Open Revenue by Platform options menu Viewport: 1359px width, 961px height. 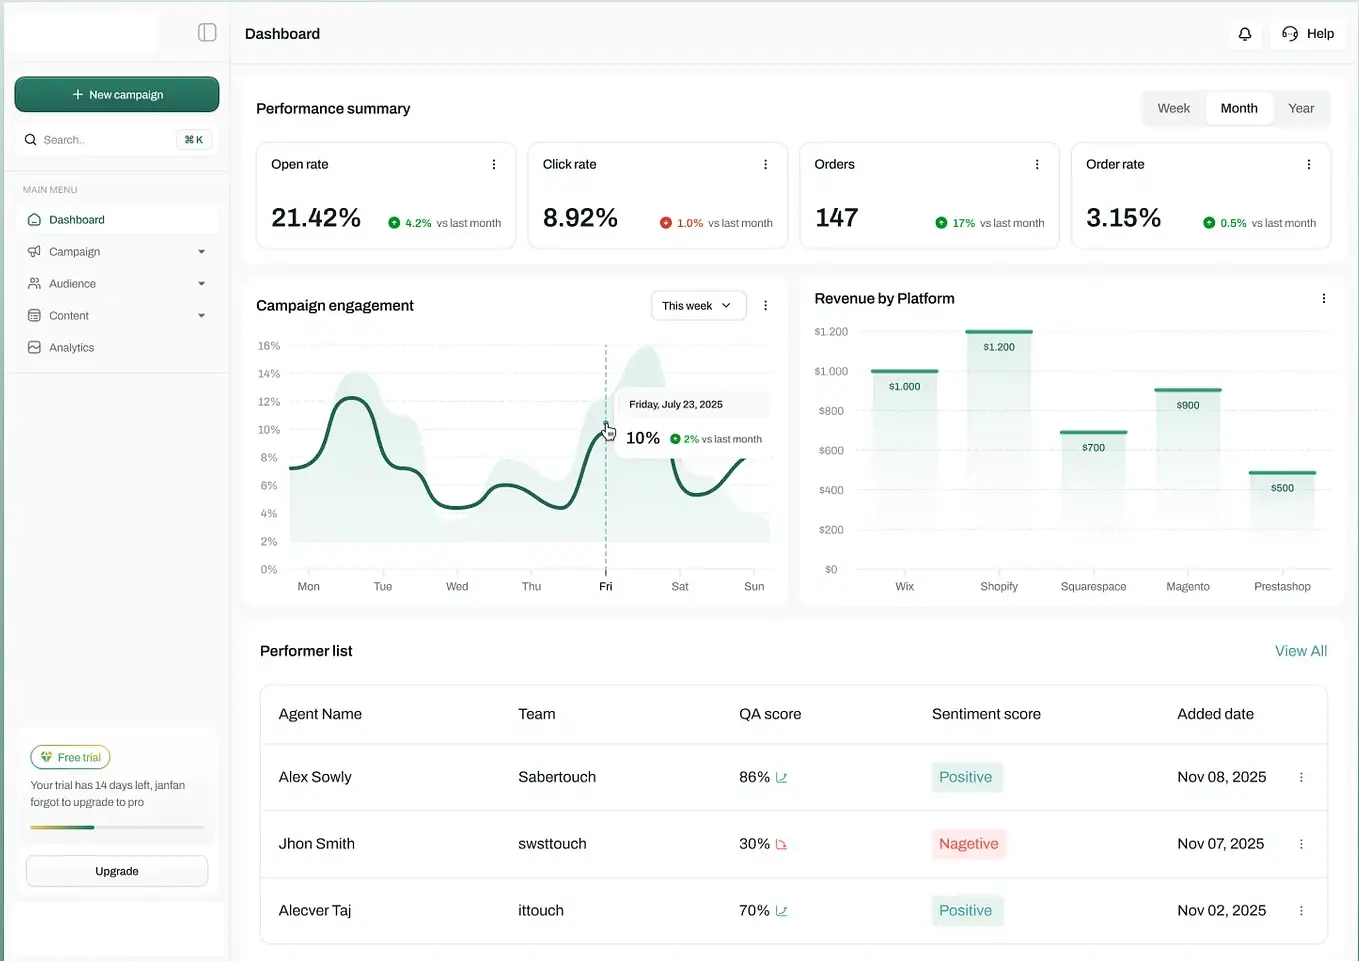coord(1324,299)
